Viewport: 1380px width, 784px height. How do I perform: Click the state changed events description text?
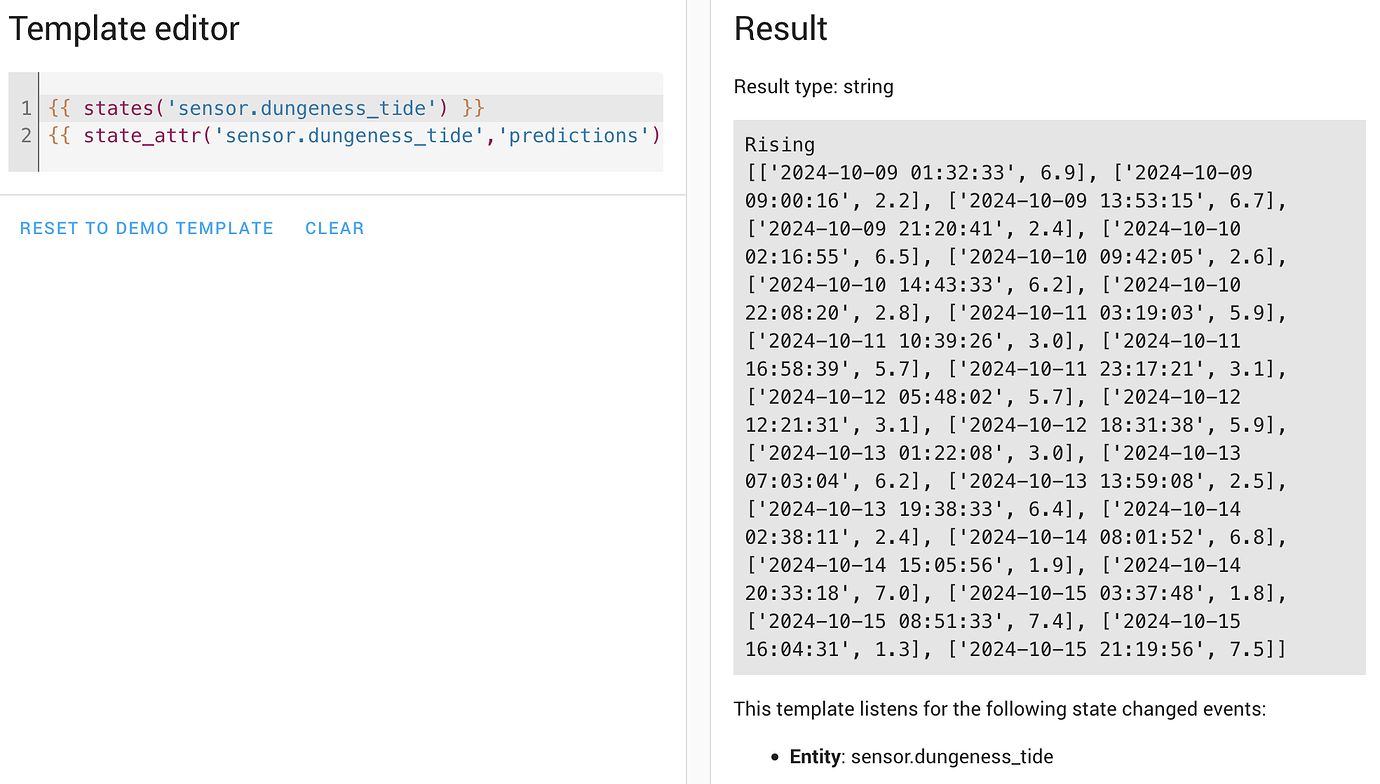pos(1000,709)
